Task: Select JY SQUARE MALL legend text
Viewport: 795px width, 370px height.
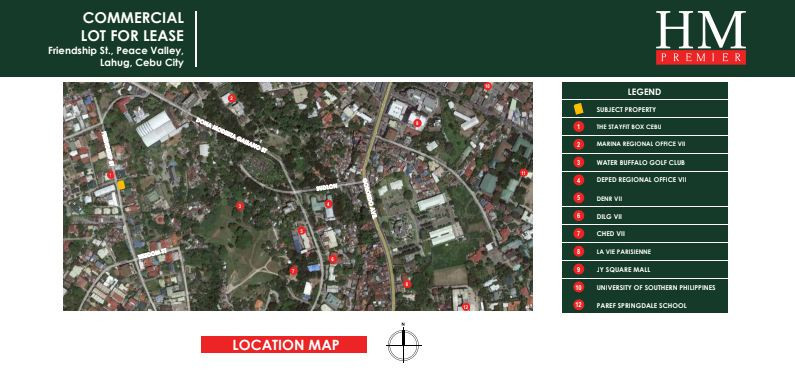Action: coord(623,269)
